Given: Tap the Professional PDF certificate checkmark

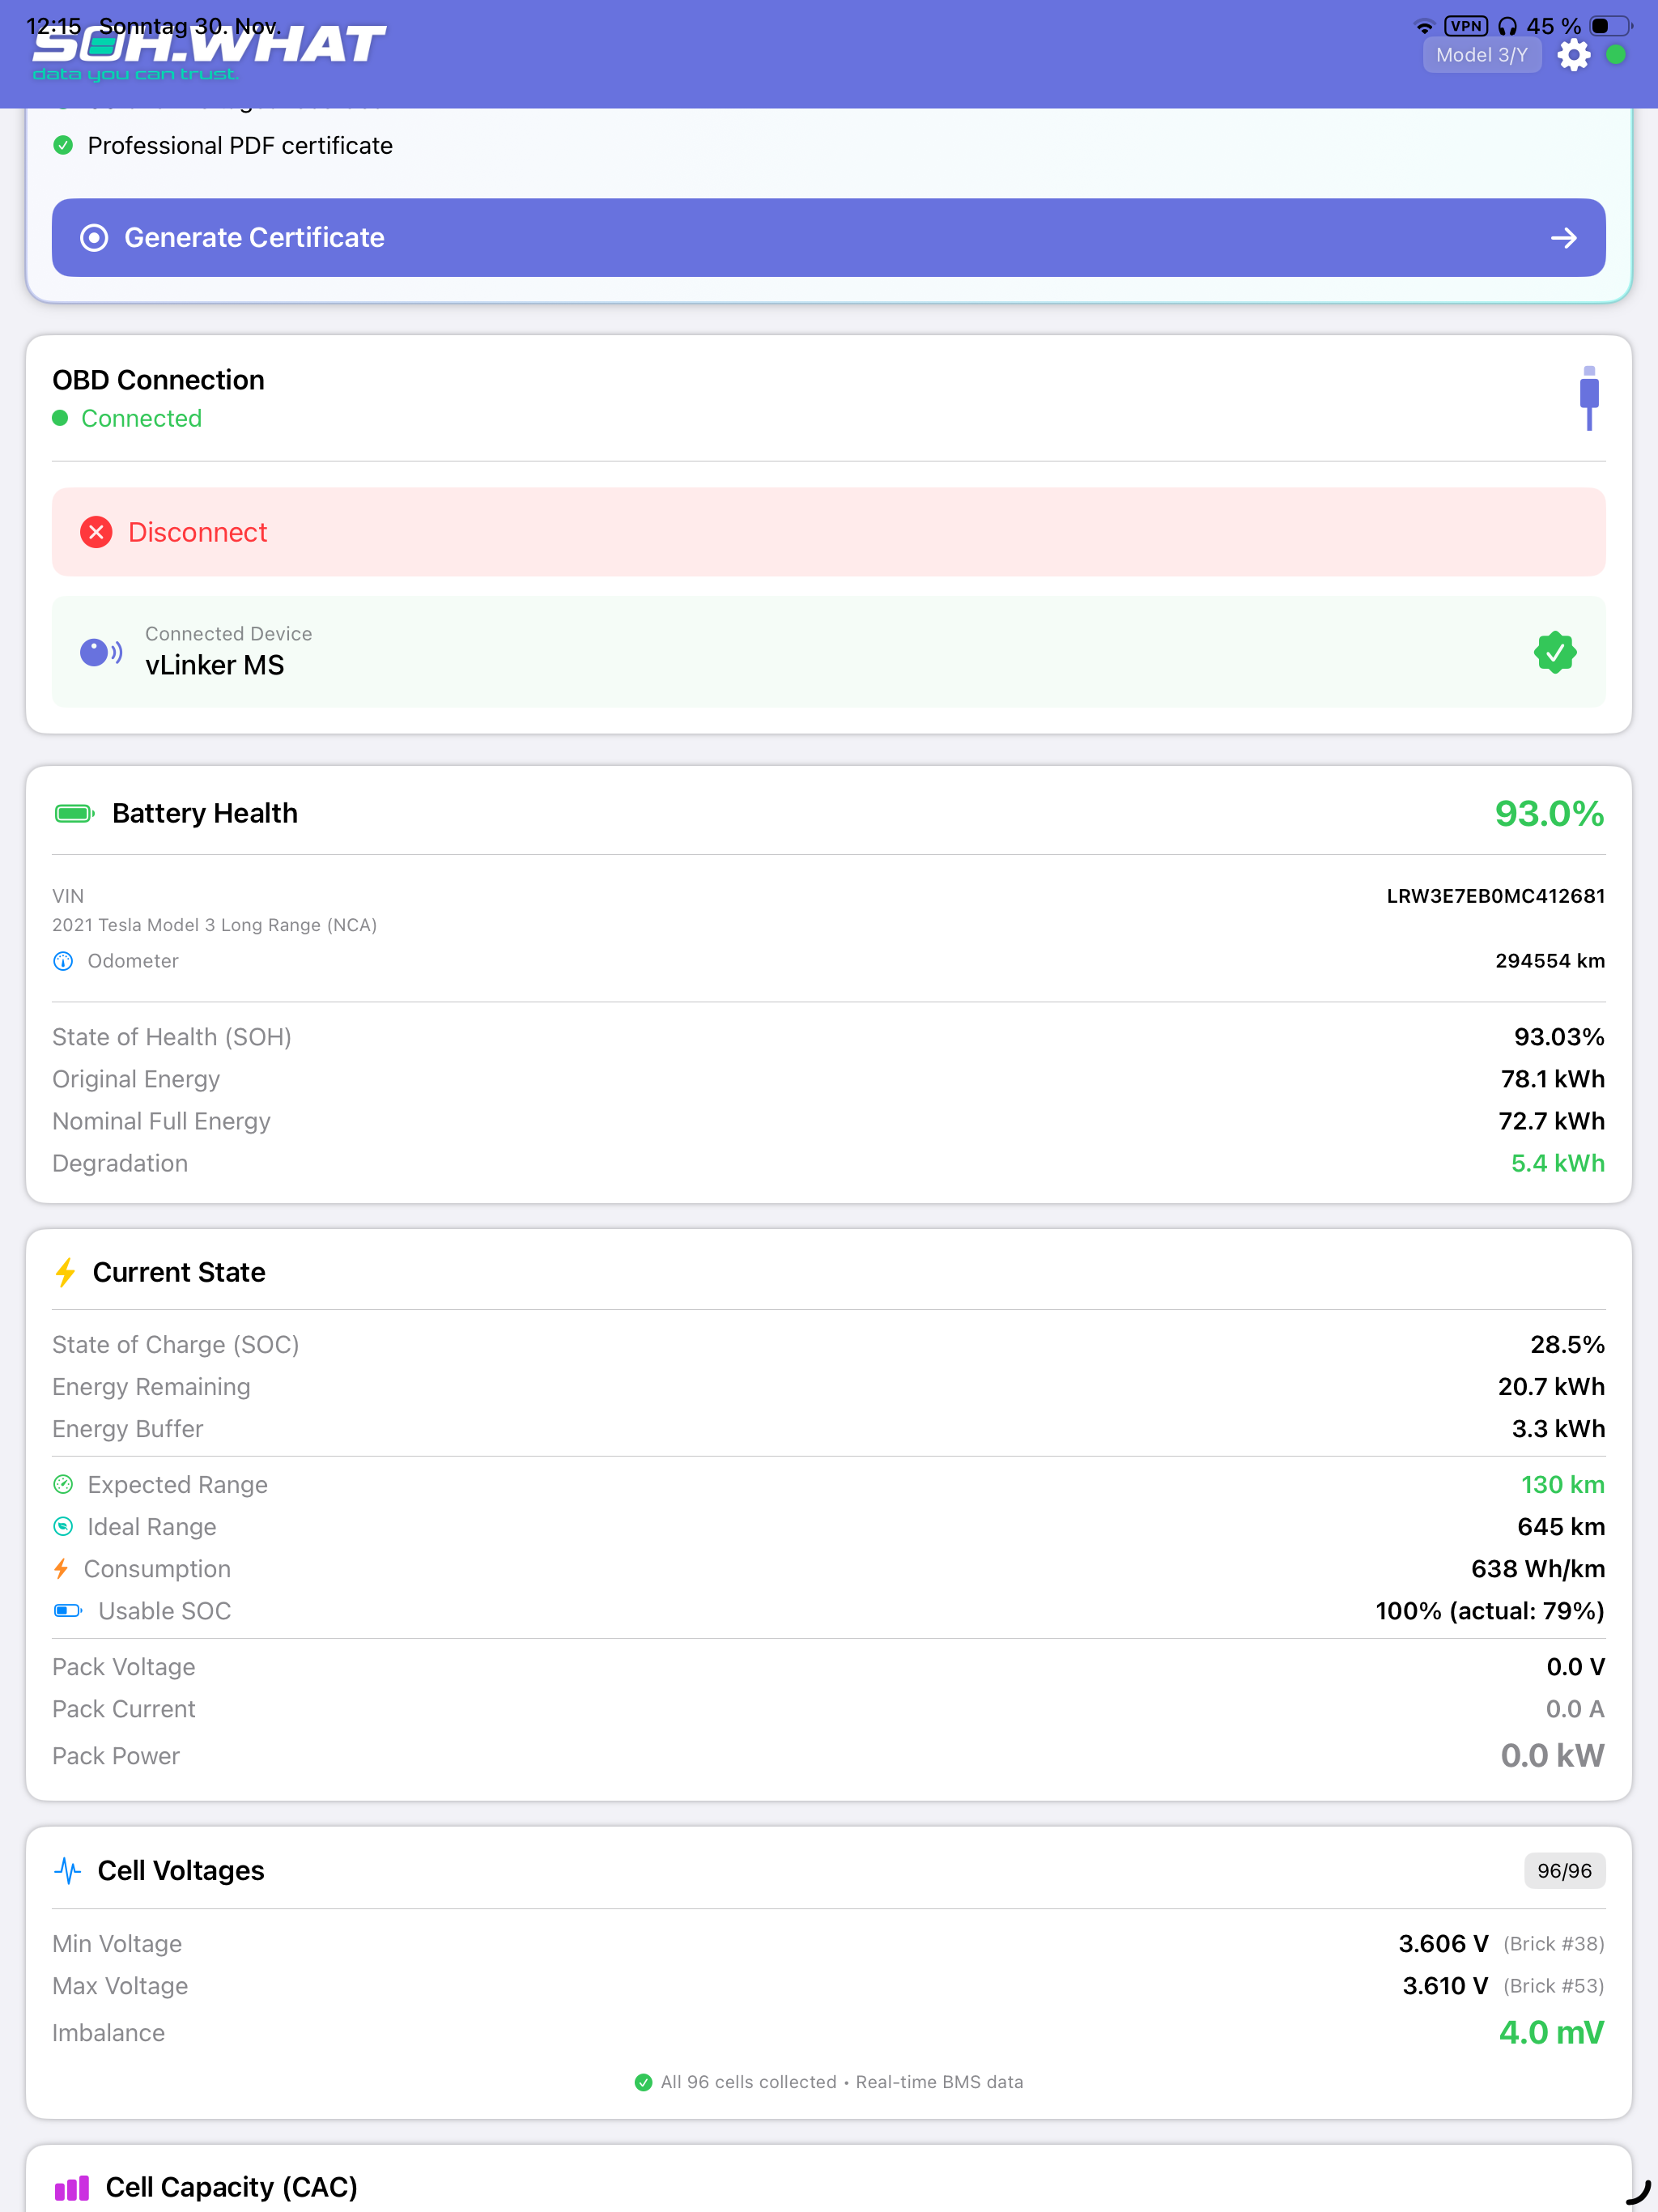Looking at the screenshot, I should click(63, 146).
